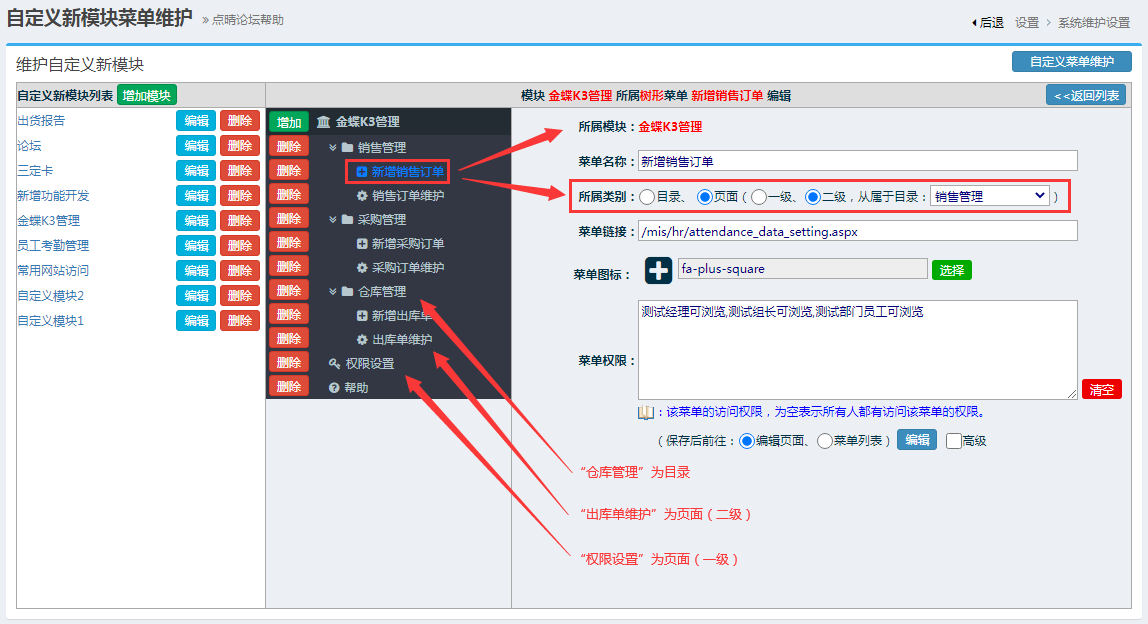Open 点睛论坛帮助 link

coord(247,20)
